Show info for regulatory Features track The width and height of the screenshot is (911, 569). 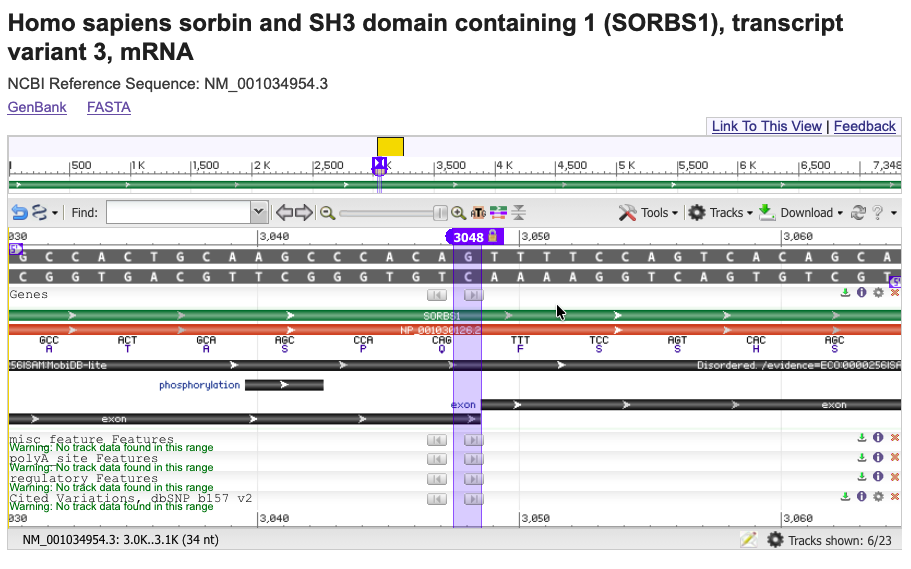click(x=878, y=477)
